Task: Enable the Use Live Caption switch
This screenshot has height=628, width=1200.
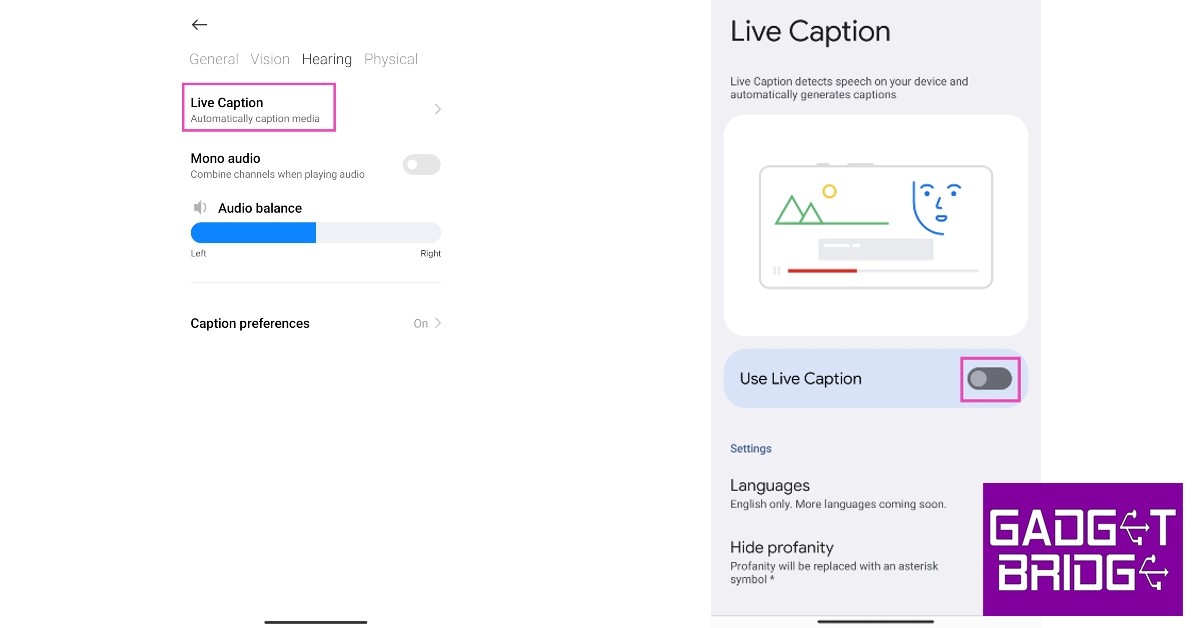Action: [990, 379]
